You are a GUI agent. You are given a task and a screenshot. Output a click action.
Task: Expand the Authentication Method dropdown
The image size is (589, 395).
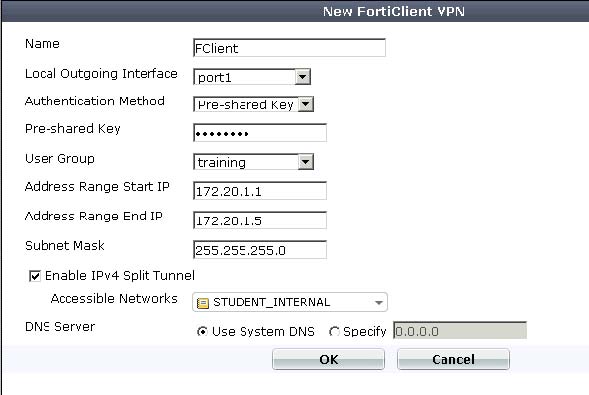click(306, 104)
